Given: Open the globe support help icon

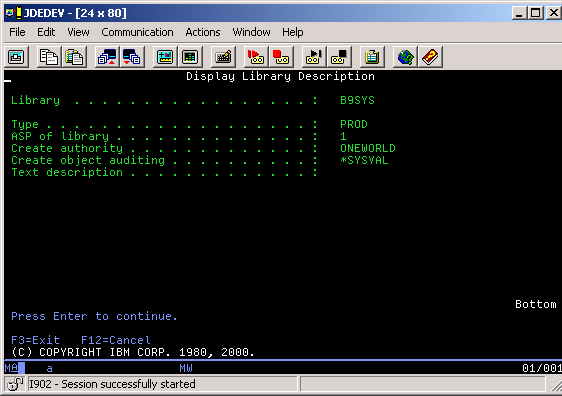Looking at the screenshot, I should pyautogui.click(x=405, y=57).
